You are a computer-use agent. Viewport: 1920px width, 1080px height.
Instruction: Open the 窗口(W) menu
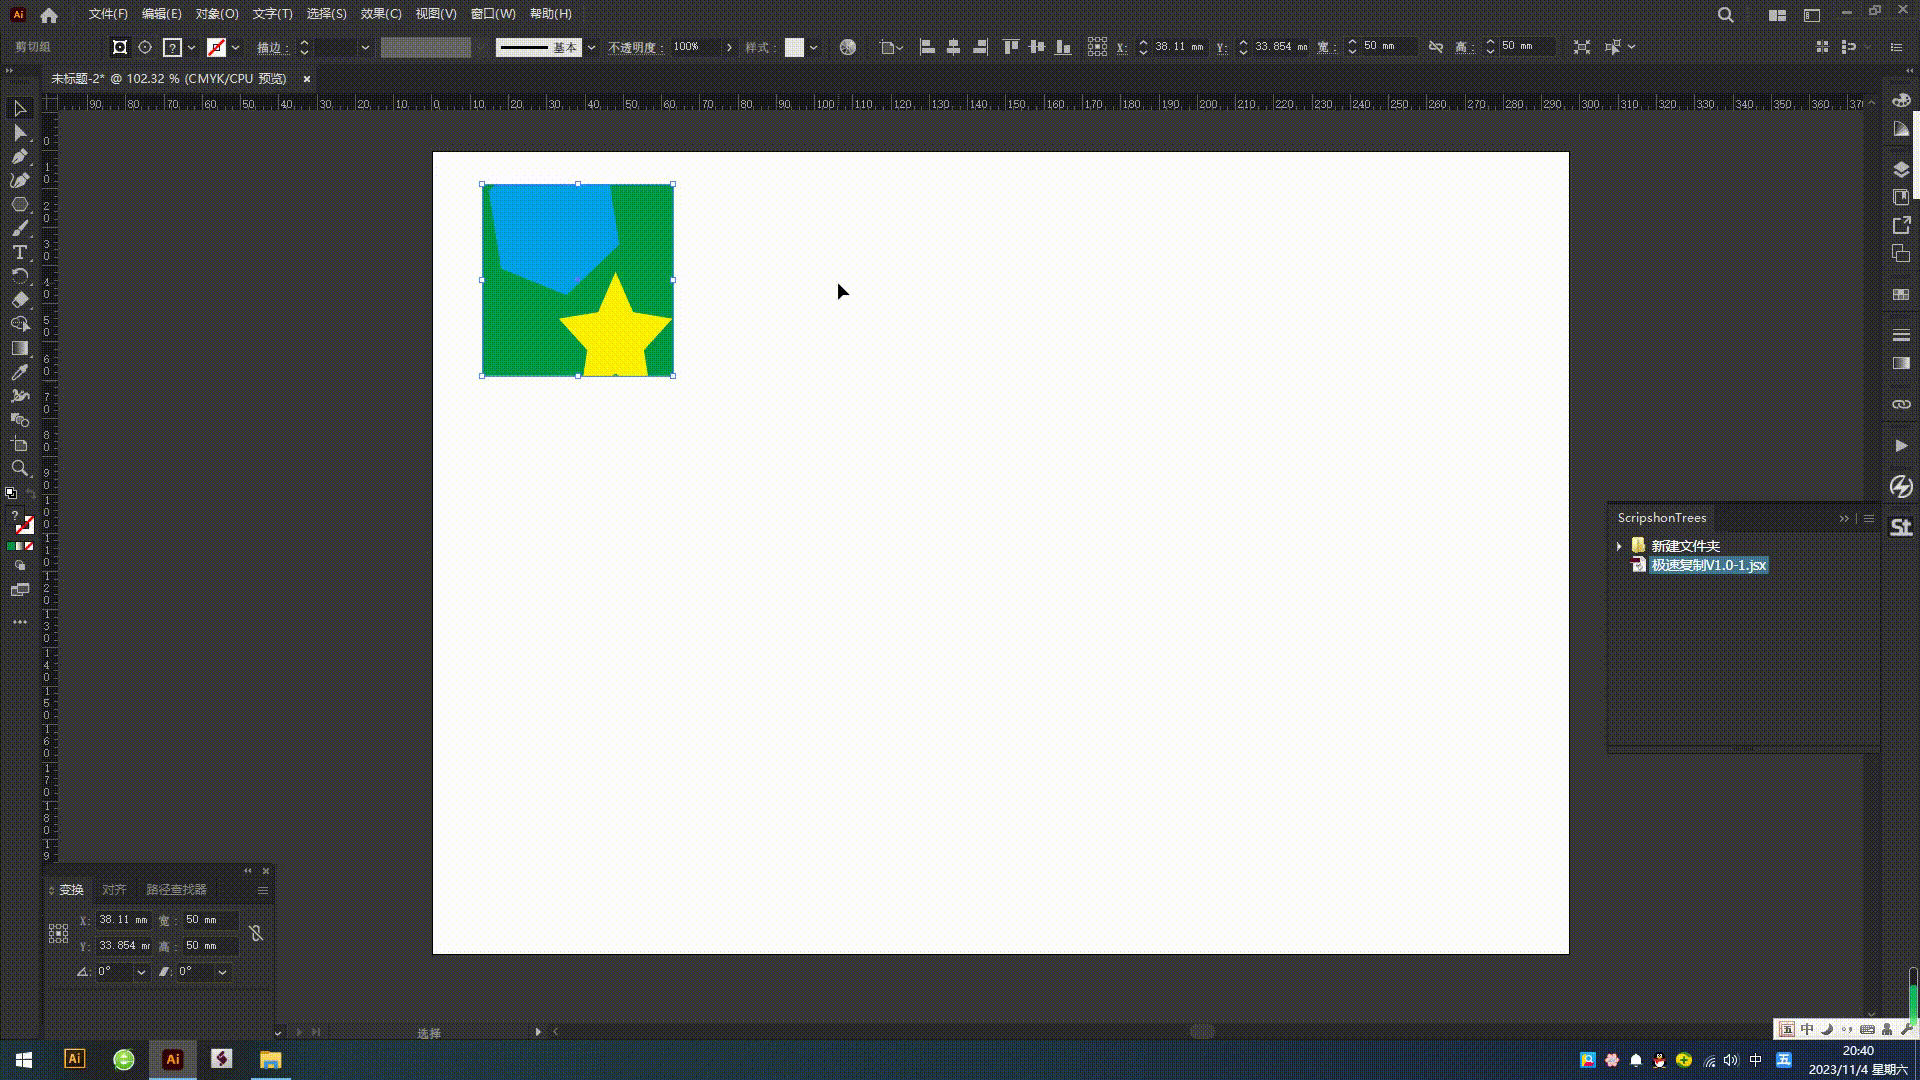493,14
